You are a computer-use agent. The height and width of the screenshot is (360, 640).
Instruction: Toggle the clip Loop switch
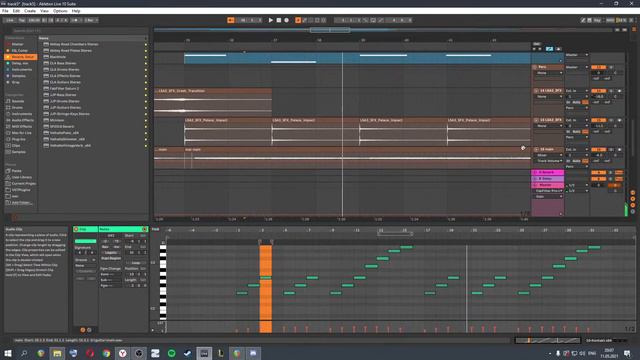(x=136, y=263)
